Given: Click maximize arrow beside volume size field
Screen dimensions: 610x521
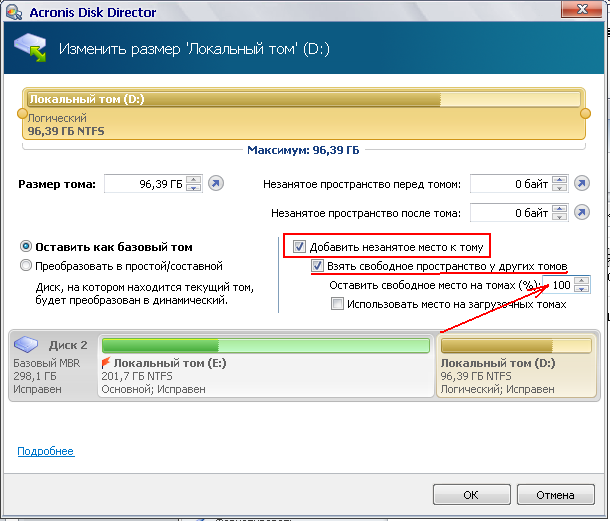Looking at the screenshot, I should point(216,183).
